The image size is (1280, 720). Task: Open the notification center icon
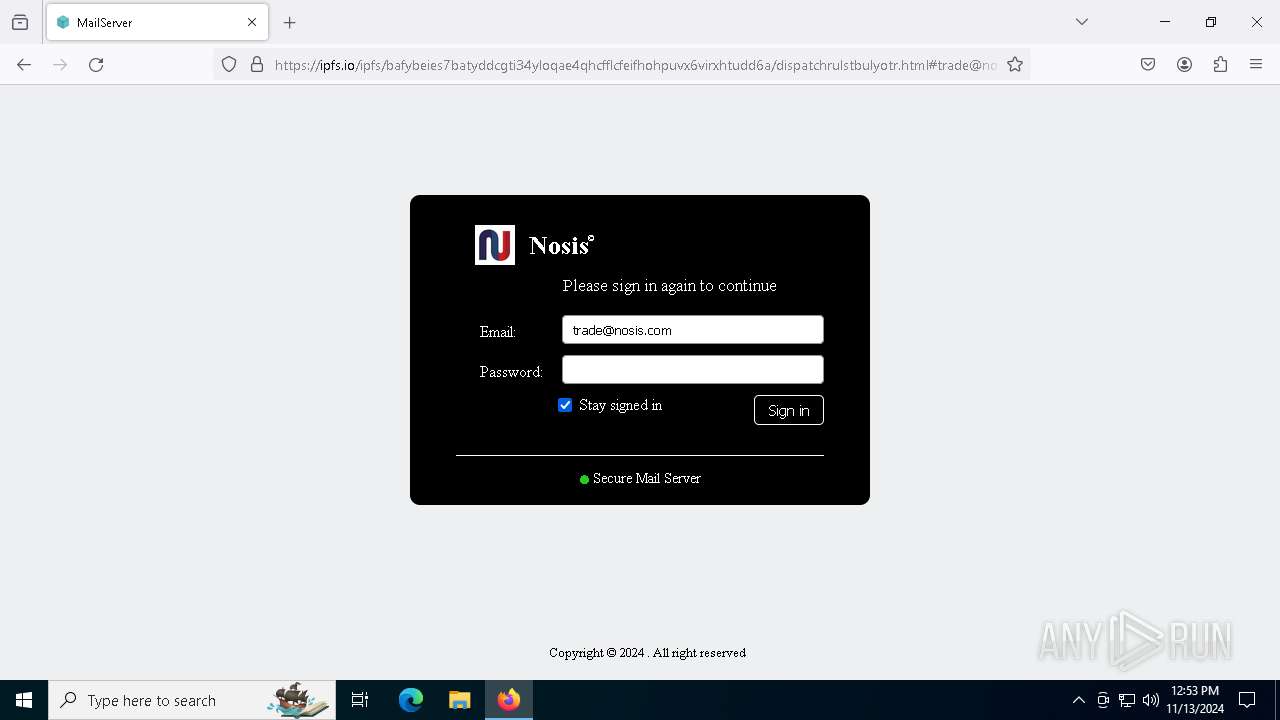coord(1247,700)
